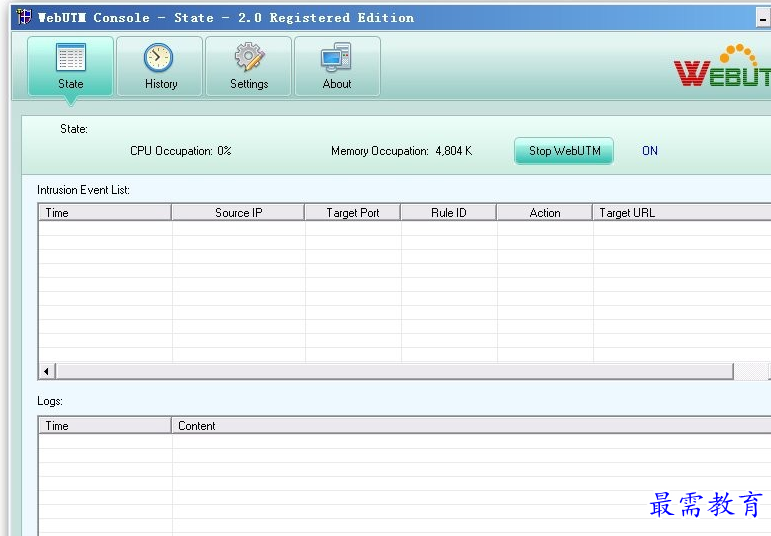Sort Logs by Content column
The image size is (771, 536).
click(x=471, y=425)
